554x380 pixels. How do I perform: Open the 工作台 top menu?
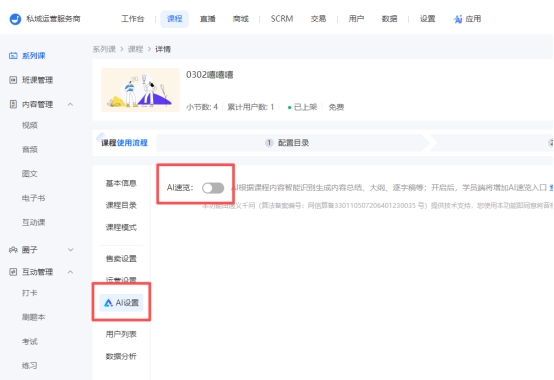(x=132, y=19)
